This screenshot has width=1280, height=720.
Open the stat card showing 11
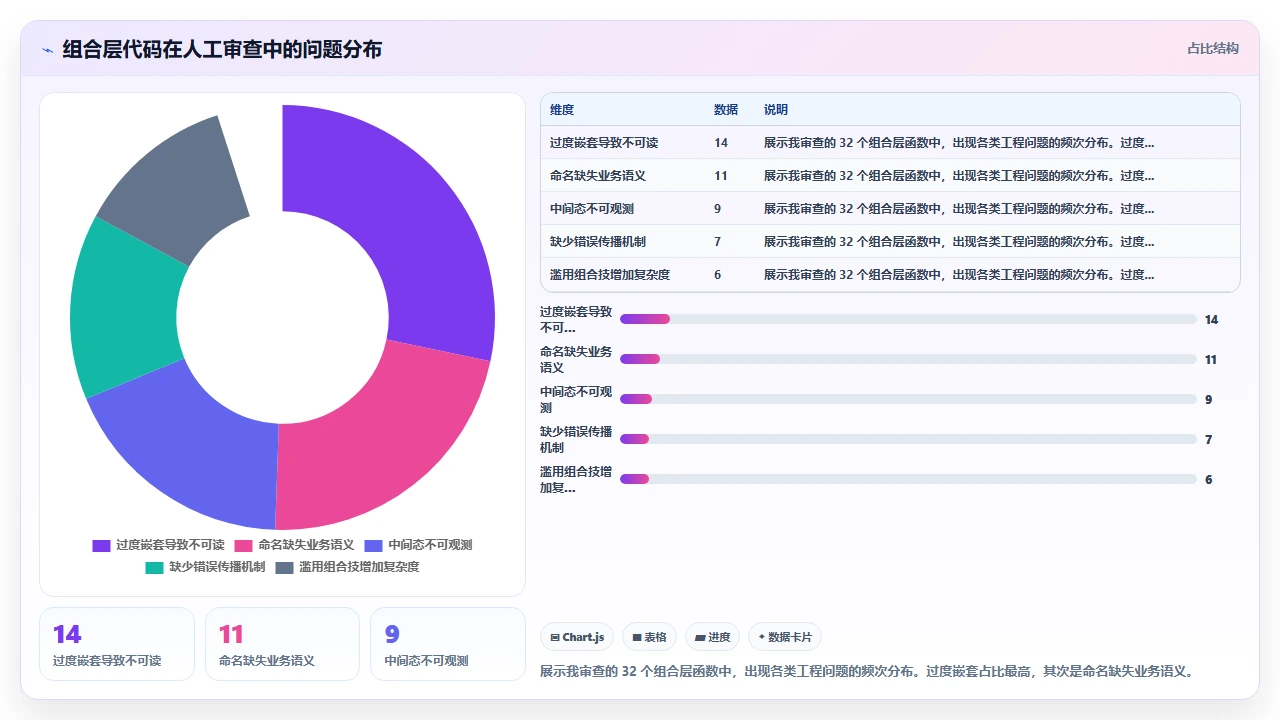click(x=282, y=644)
